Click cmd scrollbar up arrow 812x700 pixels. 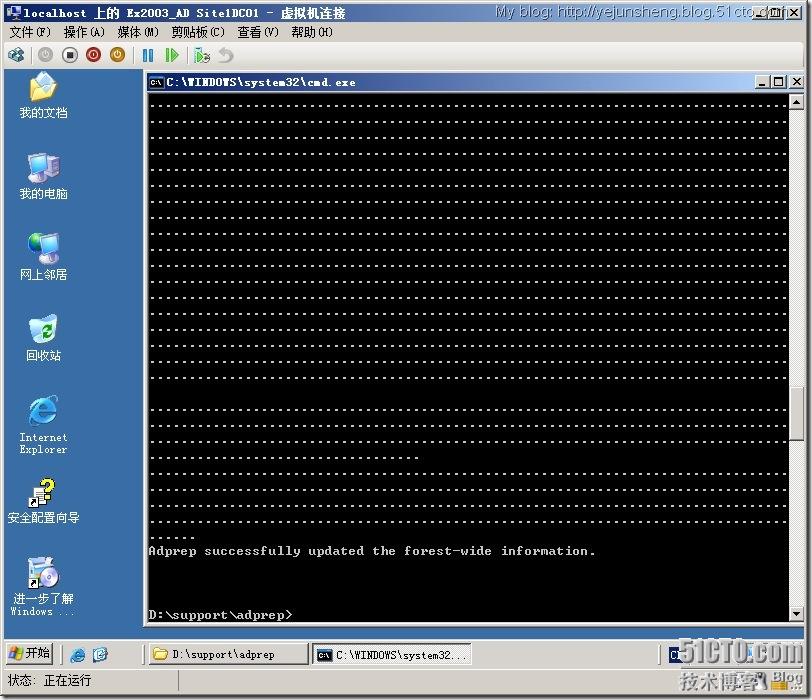796,101
